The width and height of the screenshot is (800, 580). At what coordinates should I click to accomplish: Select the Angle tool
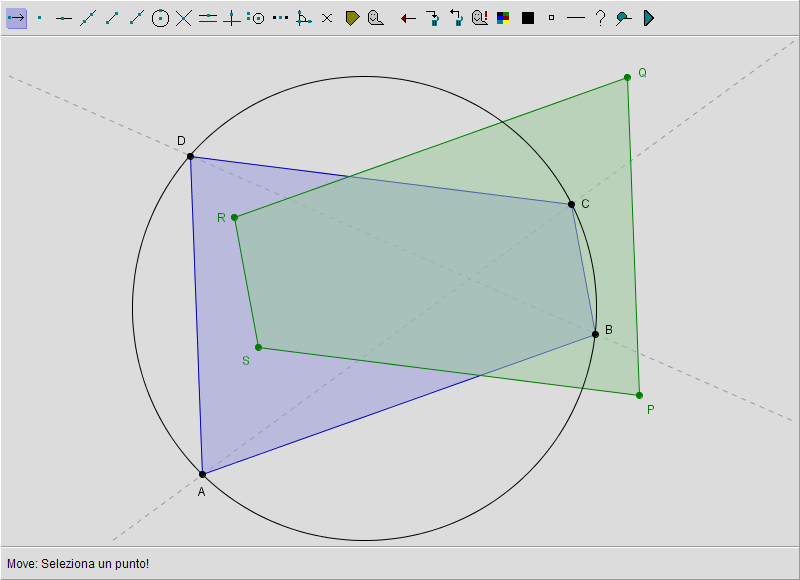point(304,18)
